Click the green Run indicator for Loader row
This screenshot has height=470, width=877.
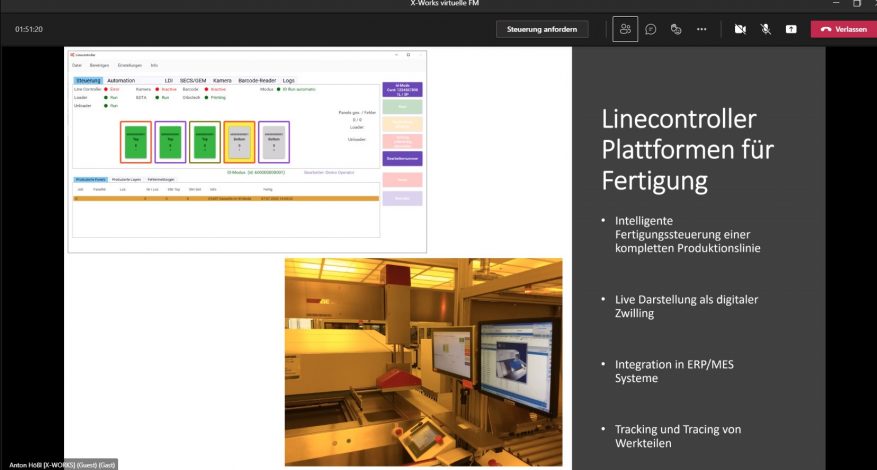[x=106, y=97]
